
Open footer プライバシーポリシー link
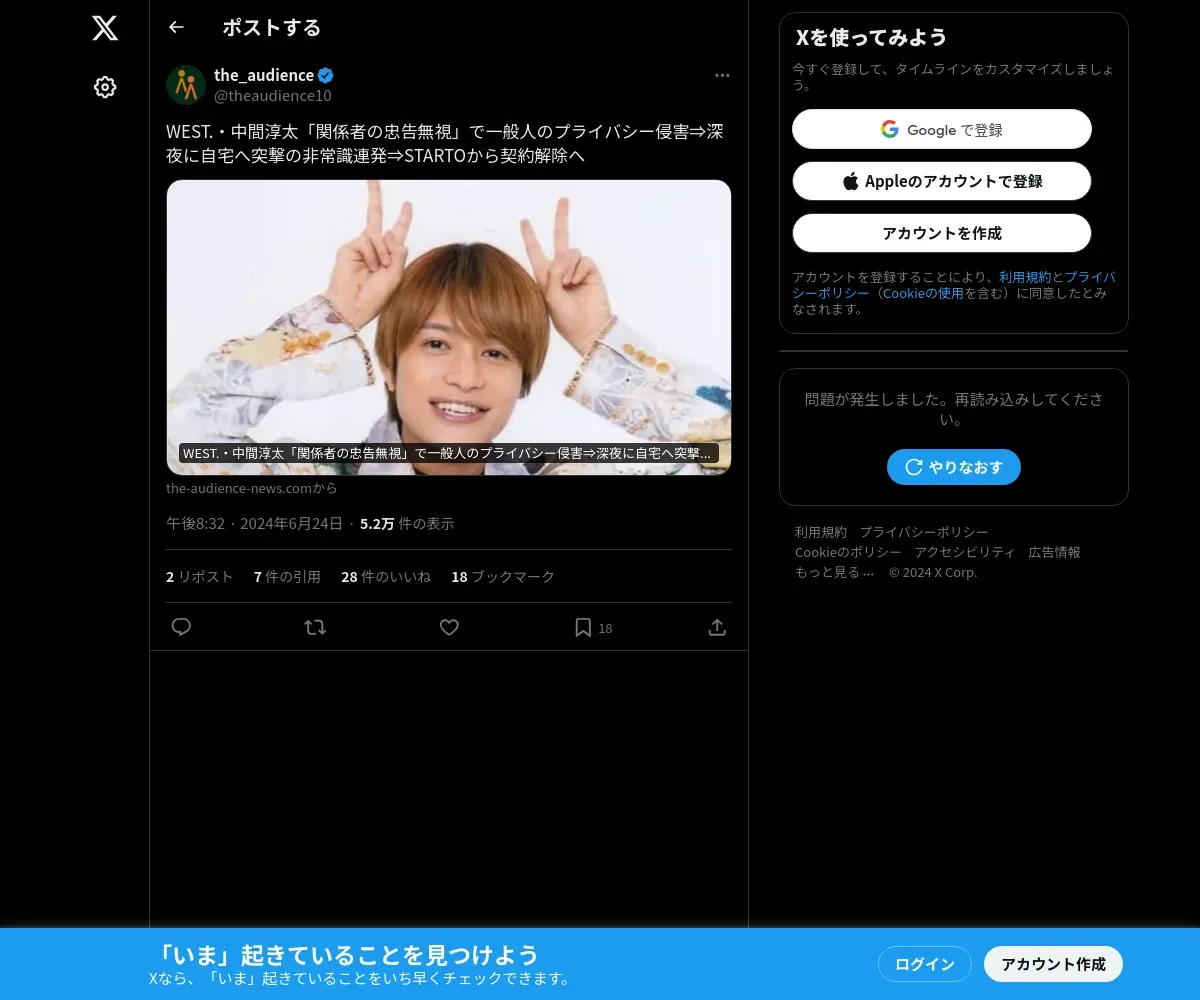(924, 532)
